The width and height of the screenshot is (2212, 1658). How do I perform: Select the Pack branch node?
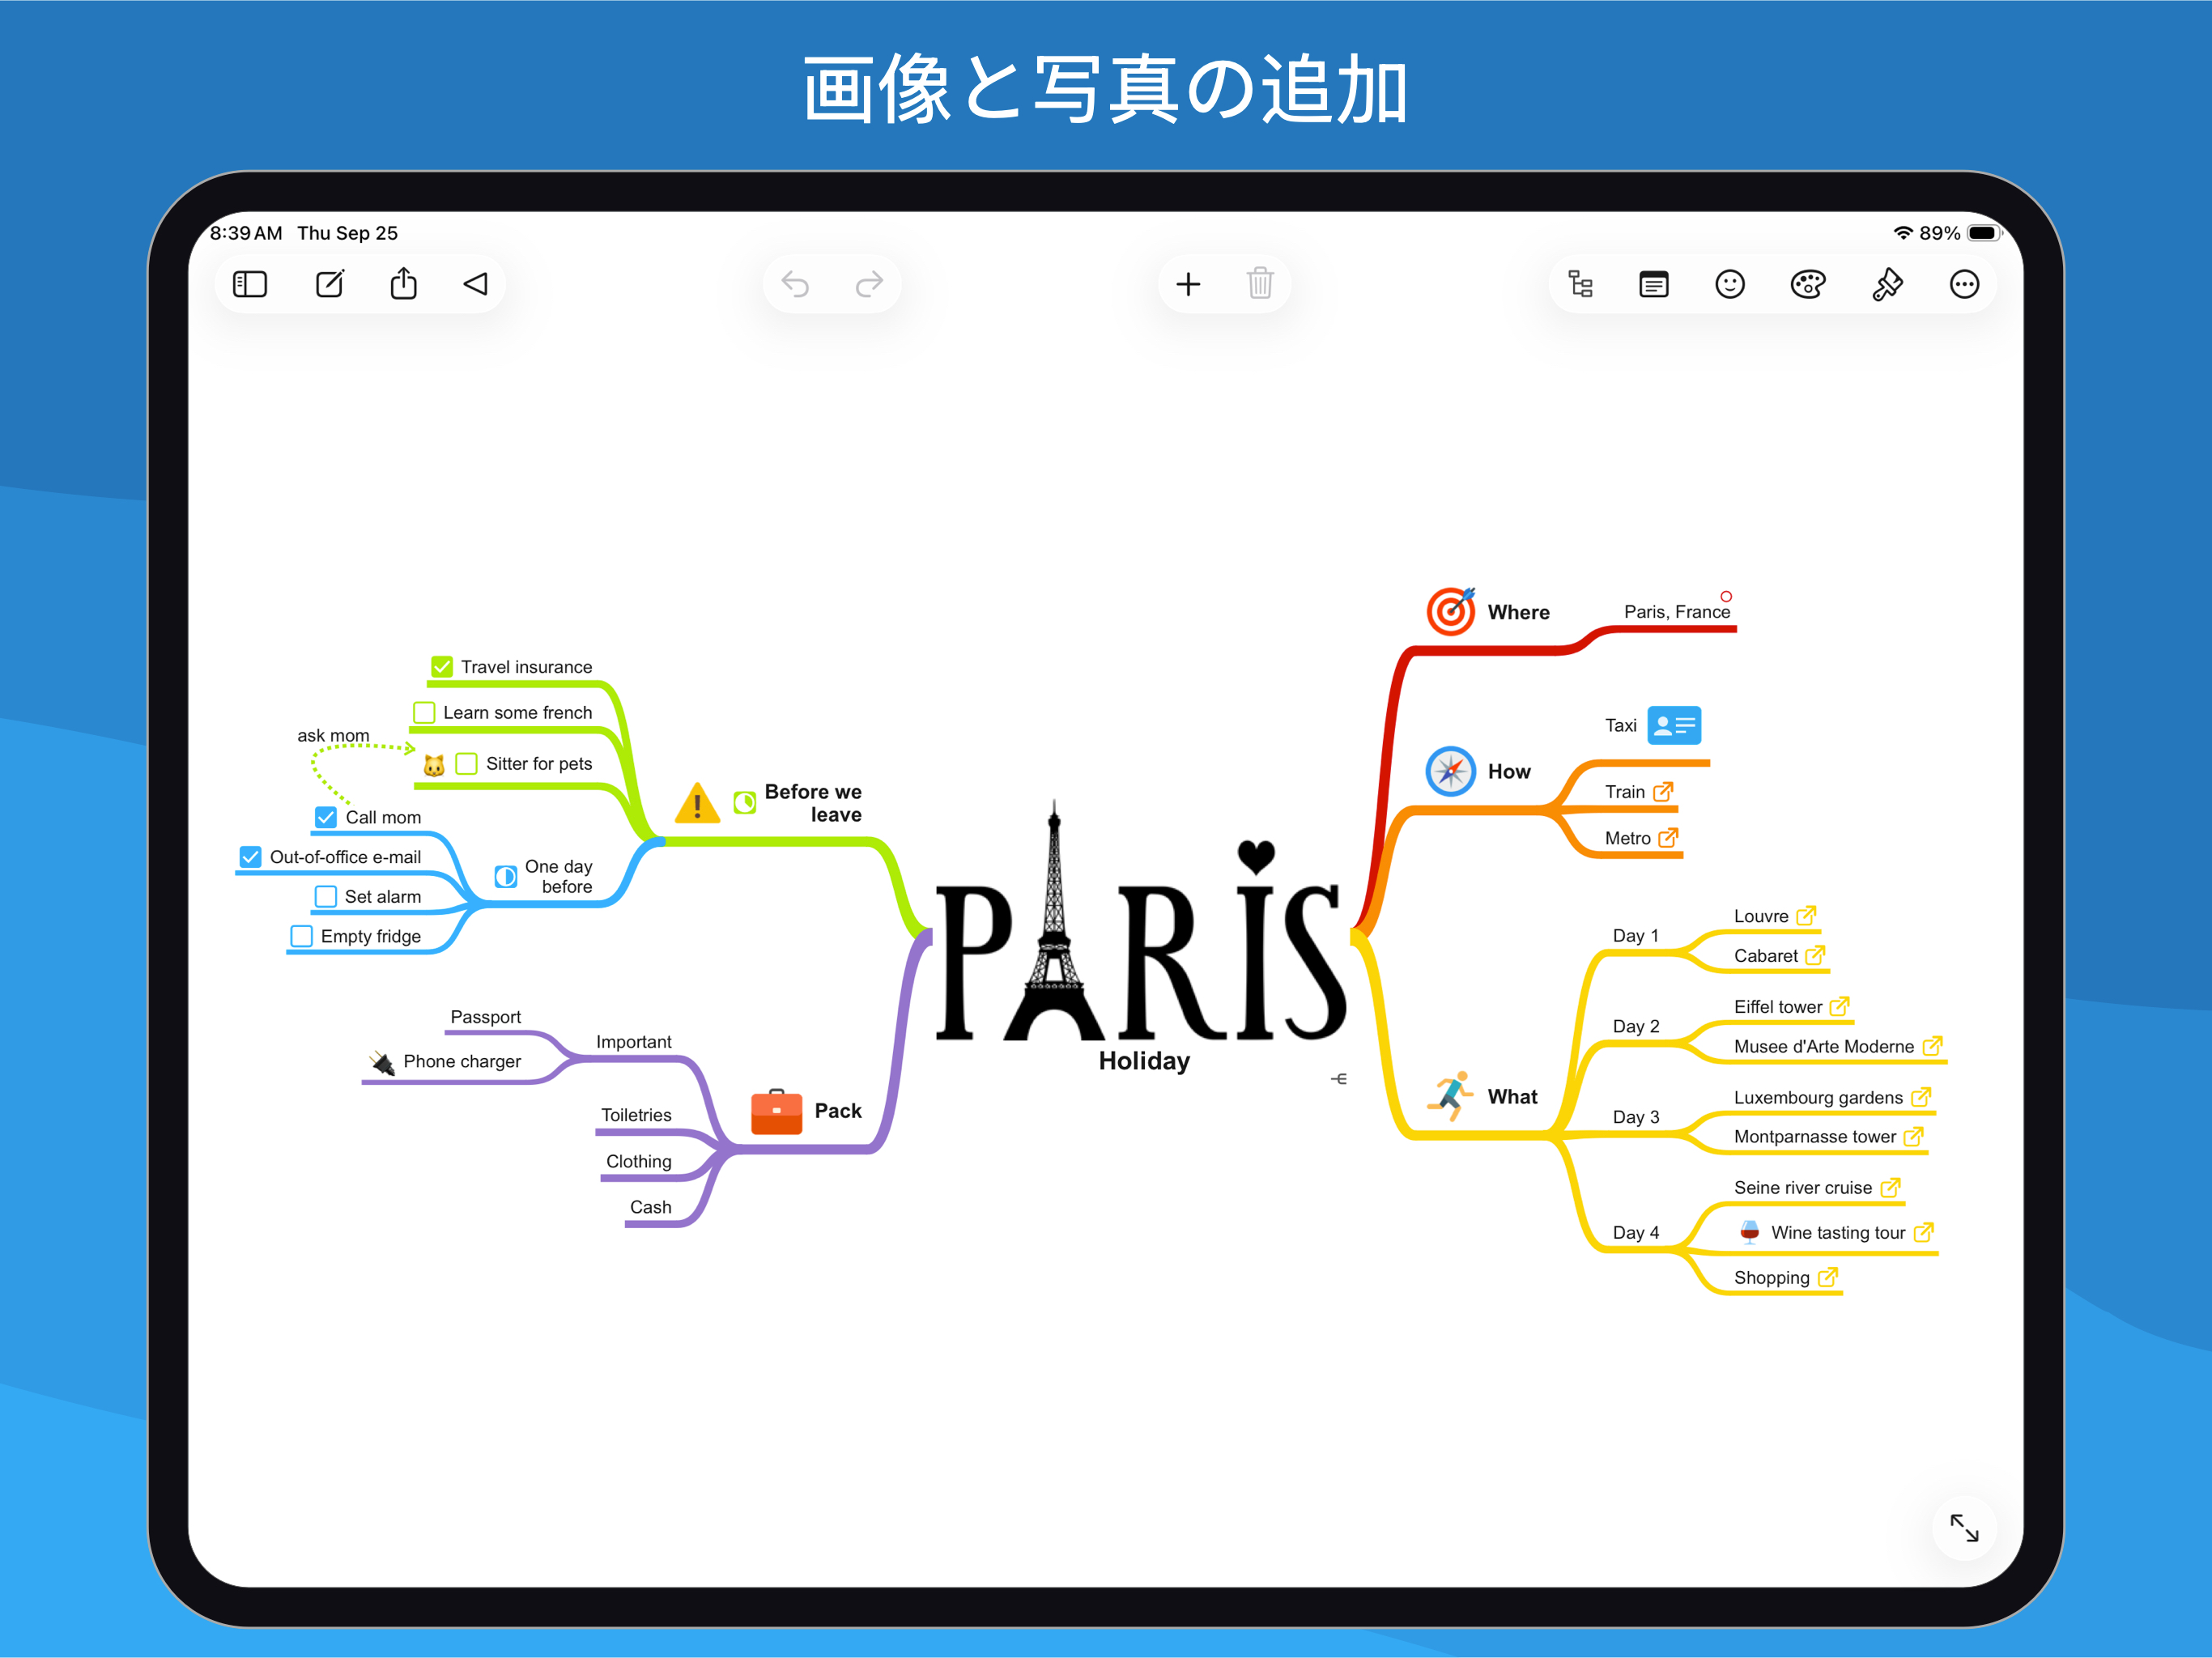point(837,1111)
